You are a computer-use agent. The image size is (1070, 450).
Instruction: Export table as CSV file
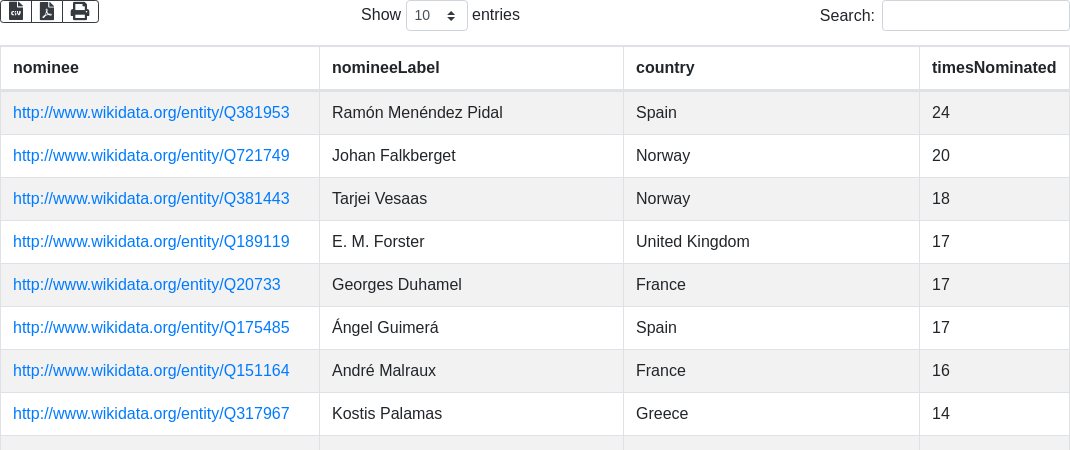[x=16, y=12]
